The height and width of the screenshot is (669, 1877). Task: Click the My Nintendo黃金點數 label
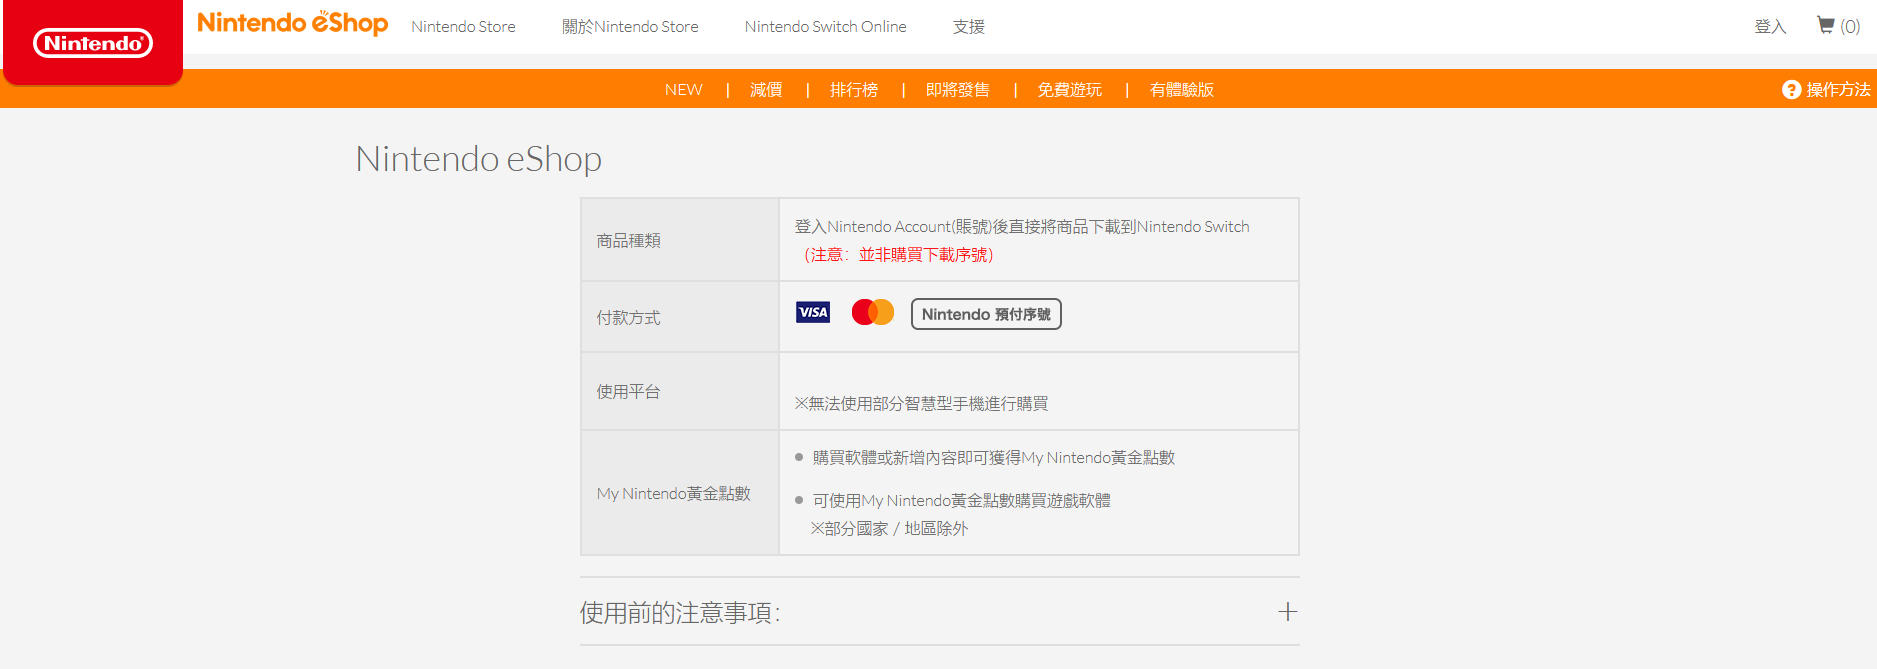coord(673,494)
